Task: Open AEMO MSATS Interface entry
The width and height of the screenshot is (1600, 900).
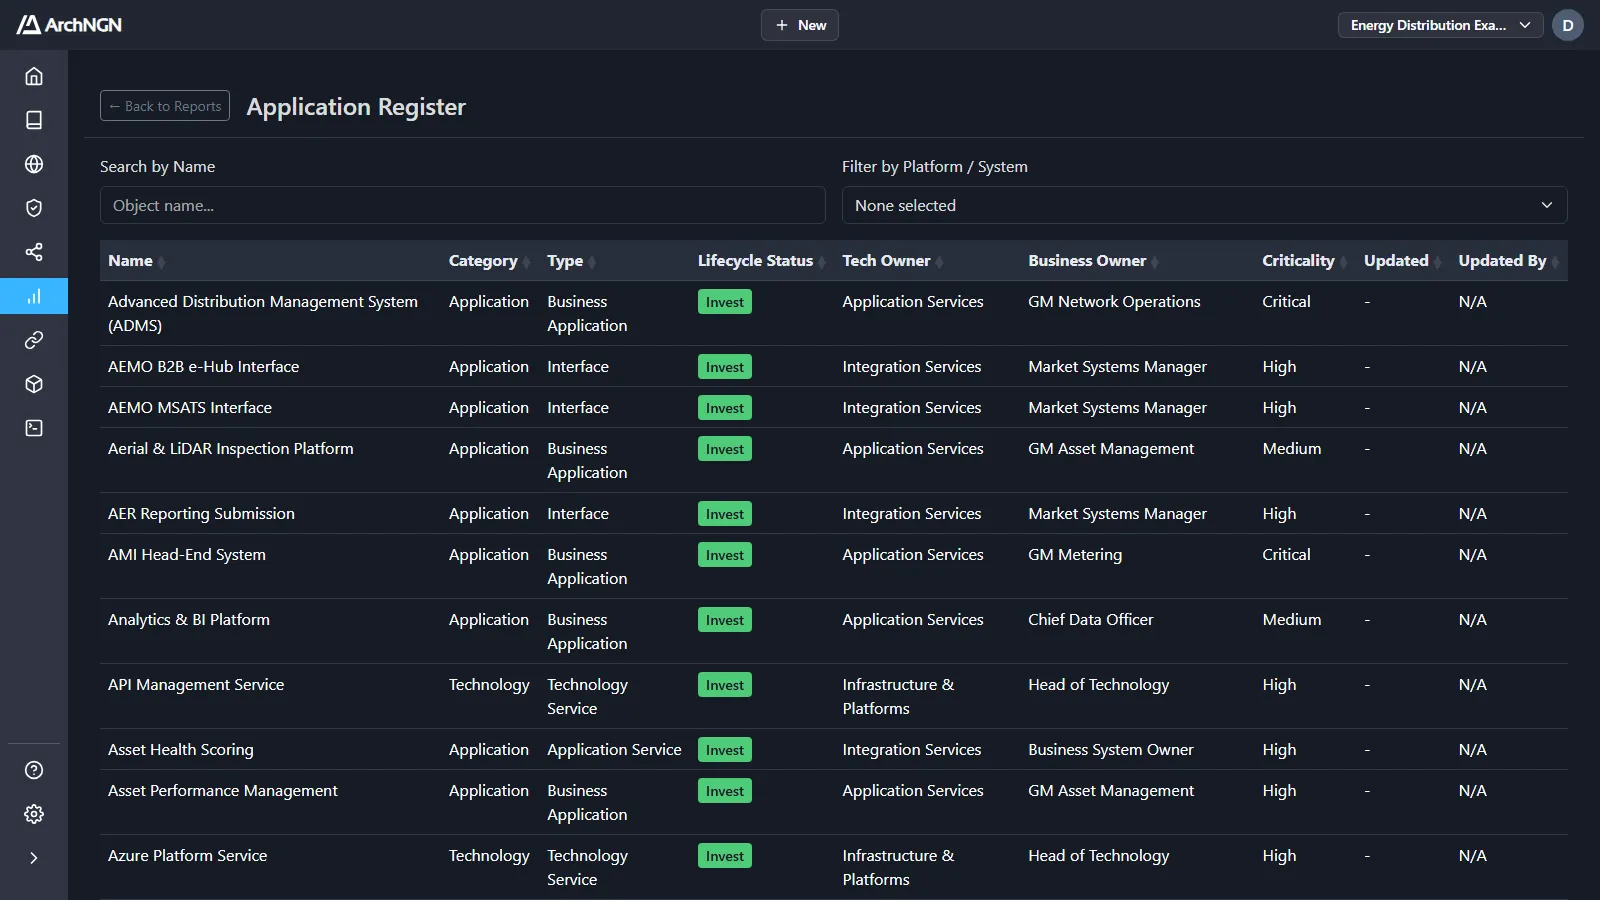Action: (x=190, y=408)
